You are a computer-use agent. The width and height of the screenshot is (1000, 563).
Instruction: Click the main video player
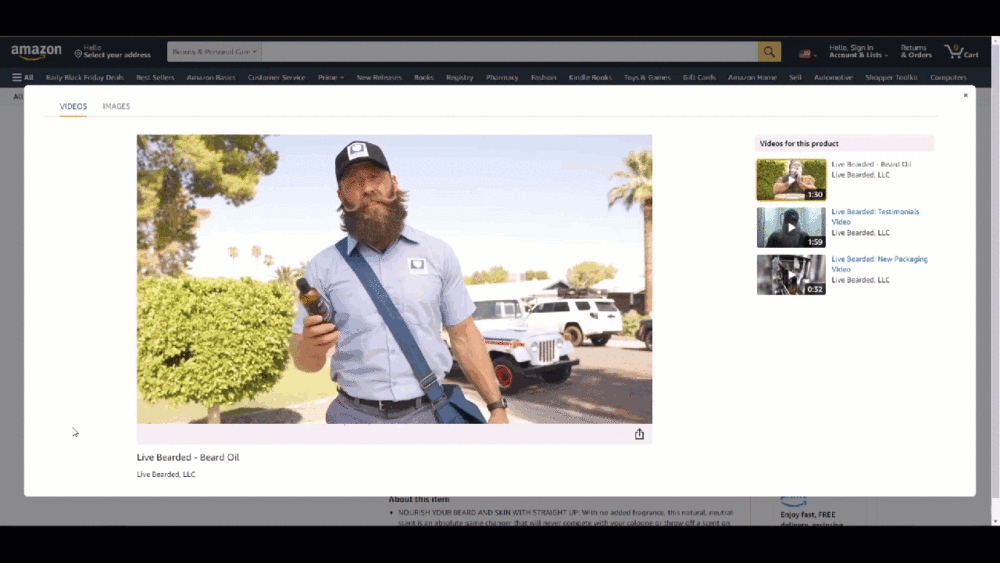pyautogui.click(x=394, y=279)
